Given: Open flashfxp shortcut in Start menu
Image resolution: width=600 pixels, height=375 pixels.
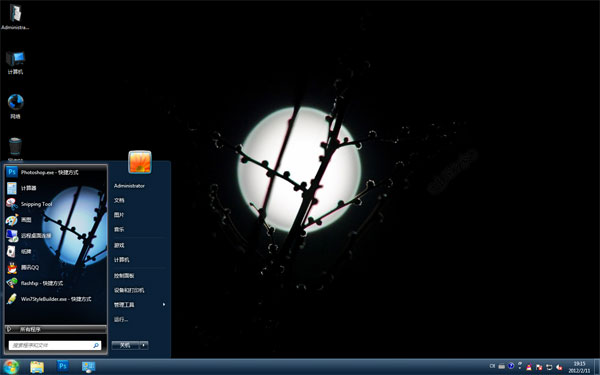Looking at the screenshot, I should coord(55,283).
